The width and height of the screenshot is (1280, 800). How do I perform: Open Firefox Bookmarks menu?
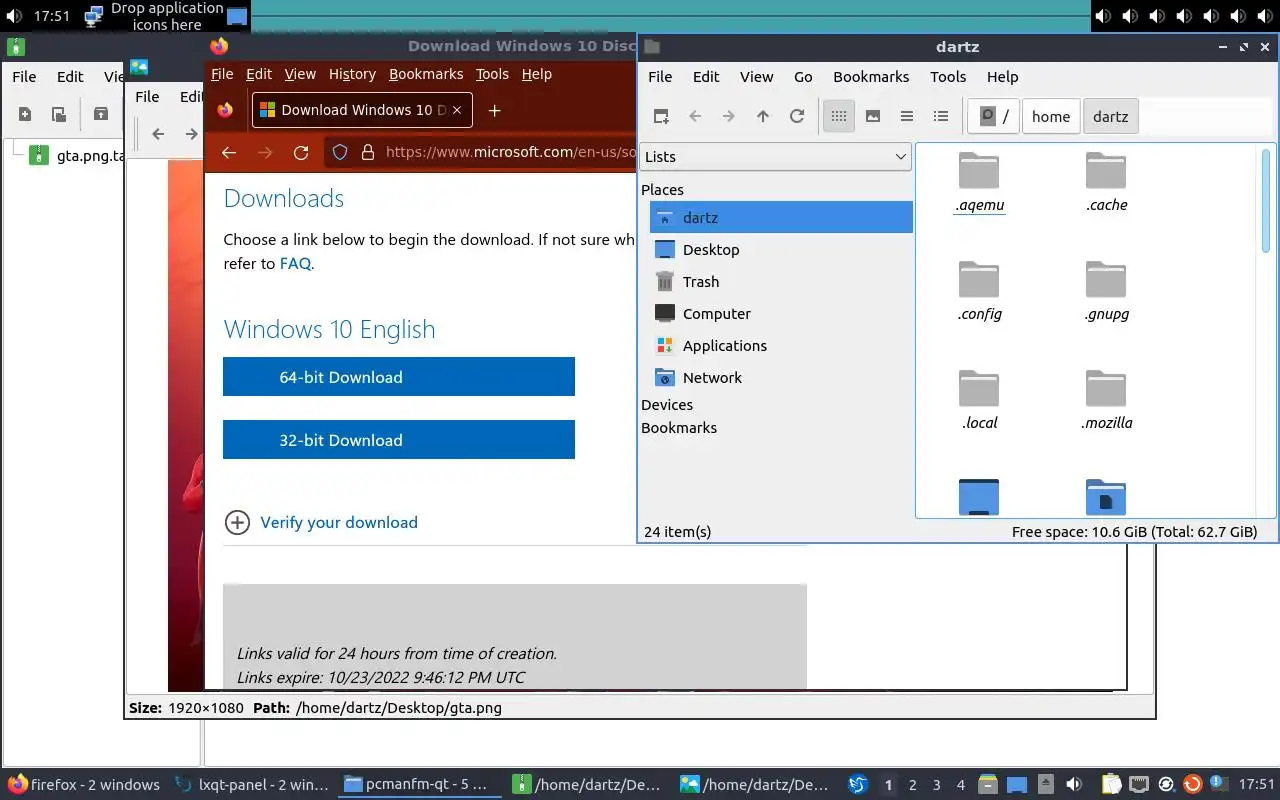click(x=426, y=74)
